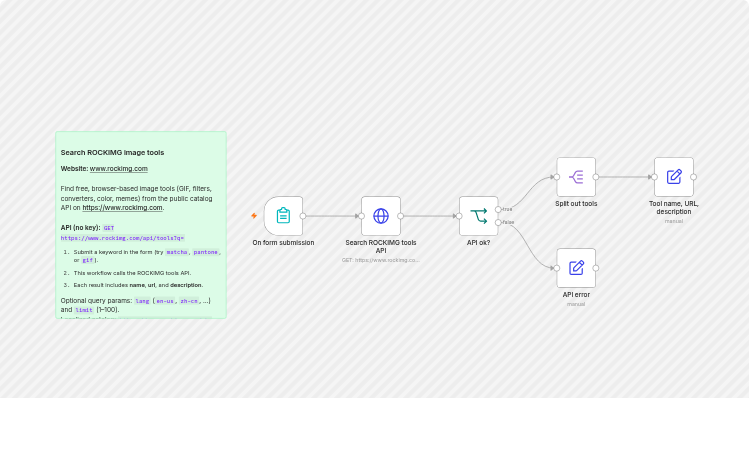Click output connector of Search ROCKIMG tools API

(400, 216)
